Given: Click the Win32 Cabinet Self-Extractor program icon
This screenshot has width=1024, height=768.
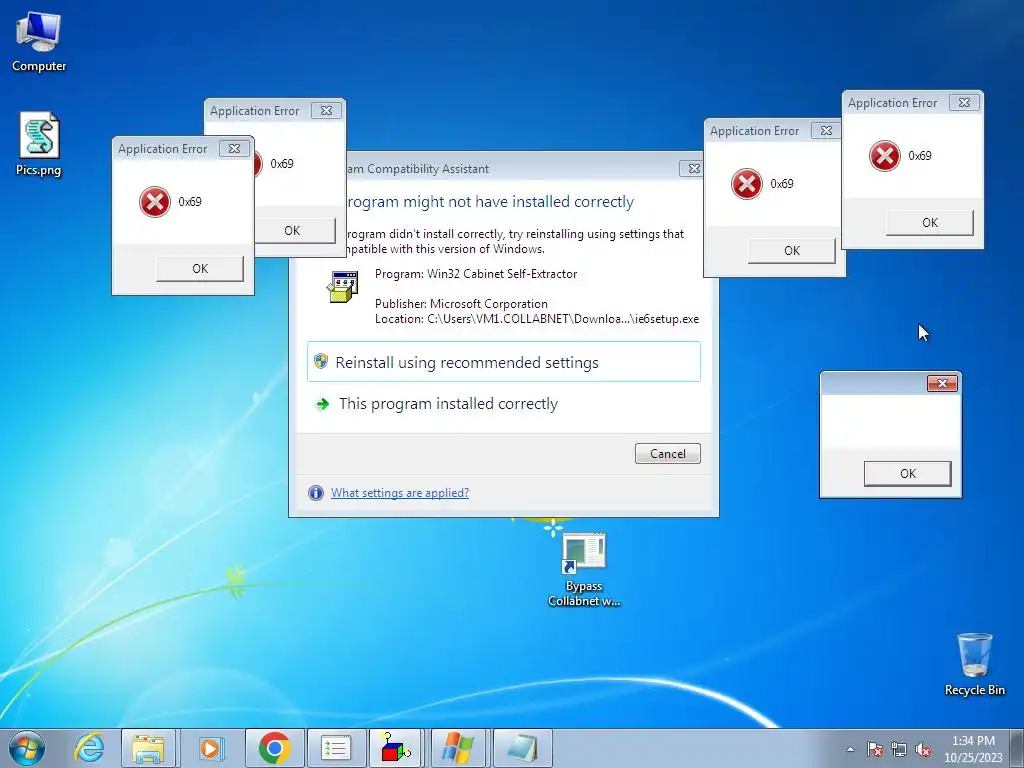Looking at the screenshot, I should (x=343, y=286).
